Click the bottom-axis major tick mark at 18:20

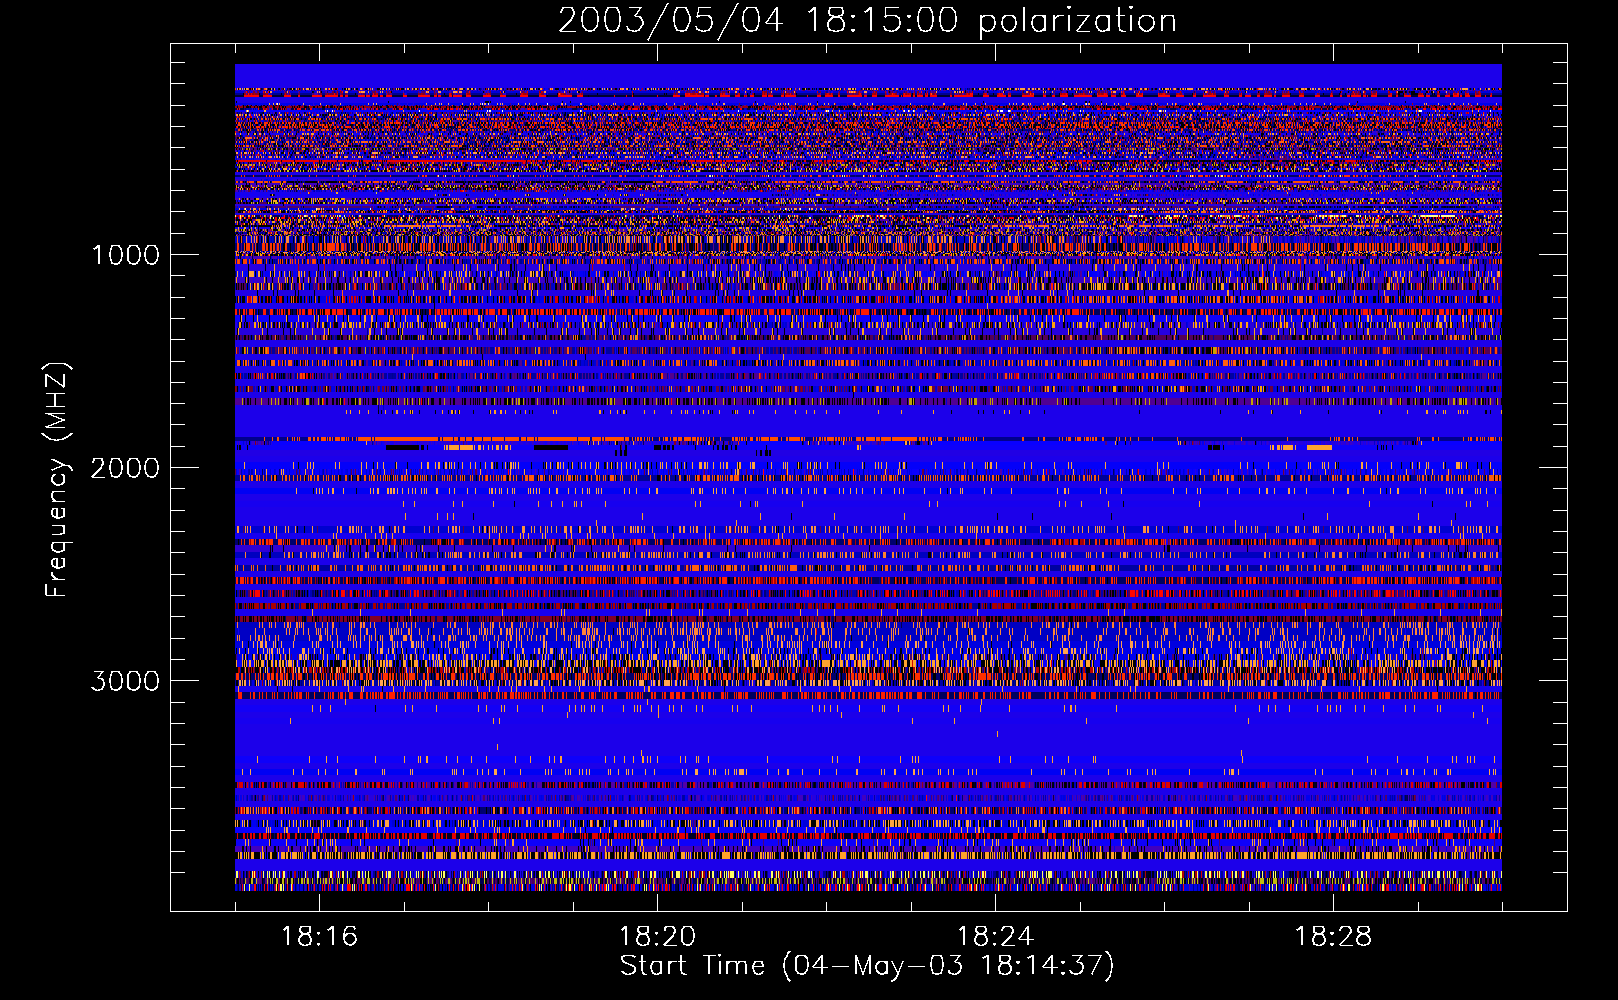pyautogui.click(x=657, y=901)
